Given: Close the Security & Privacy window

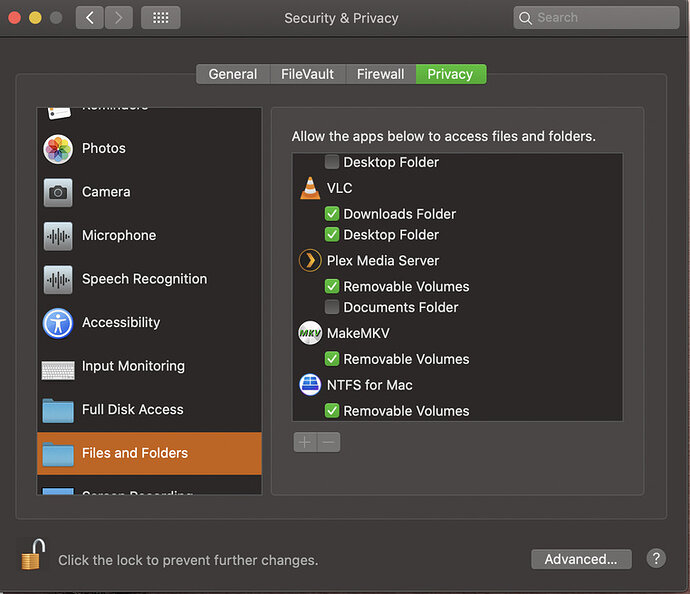Looking at the screenshot, I should 15,18.
